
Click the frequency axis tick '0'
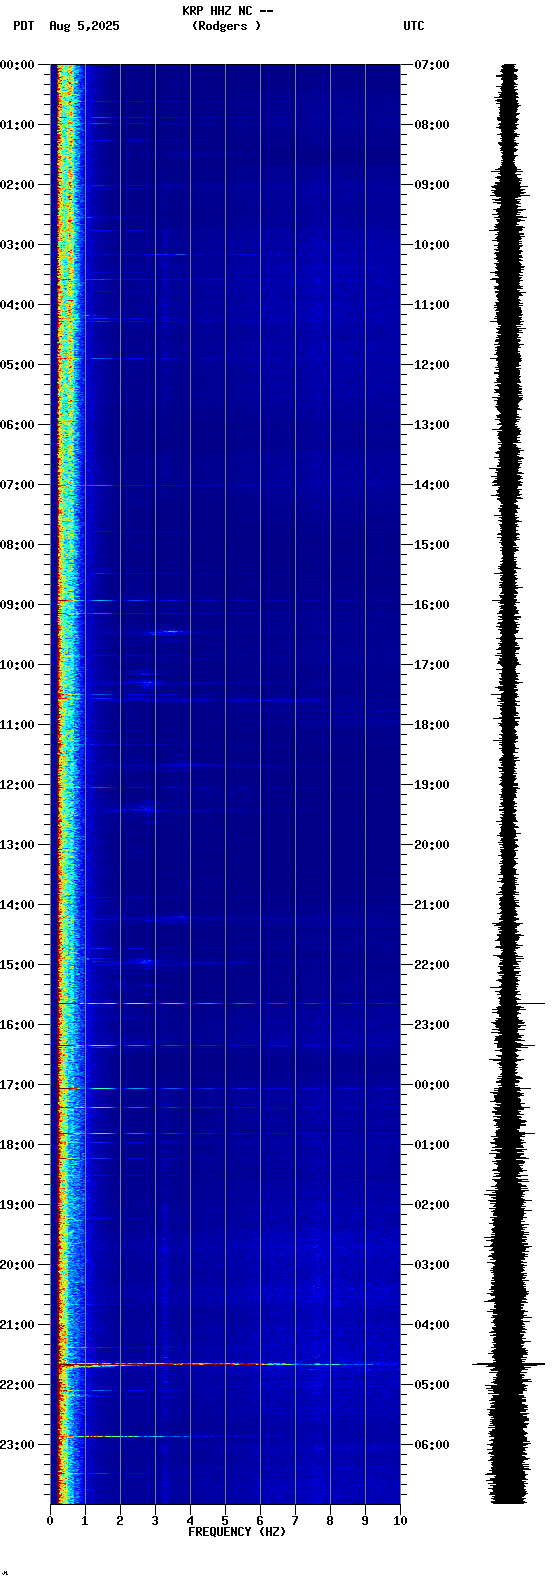click(50, 1521)
